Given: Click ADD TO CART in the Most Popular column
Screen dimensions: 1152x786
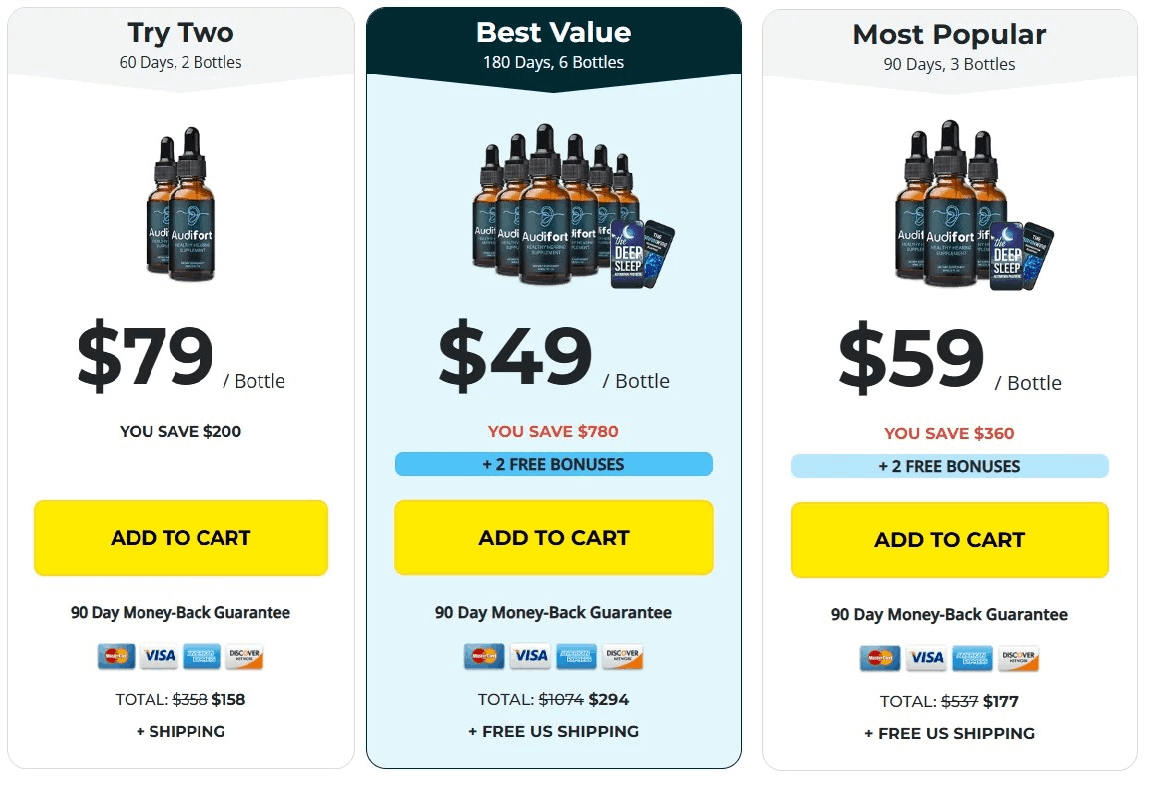Looking at the screenshot, I should coord(948,540).
